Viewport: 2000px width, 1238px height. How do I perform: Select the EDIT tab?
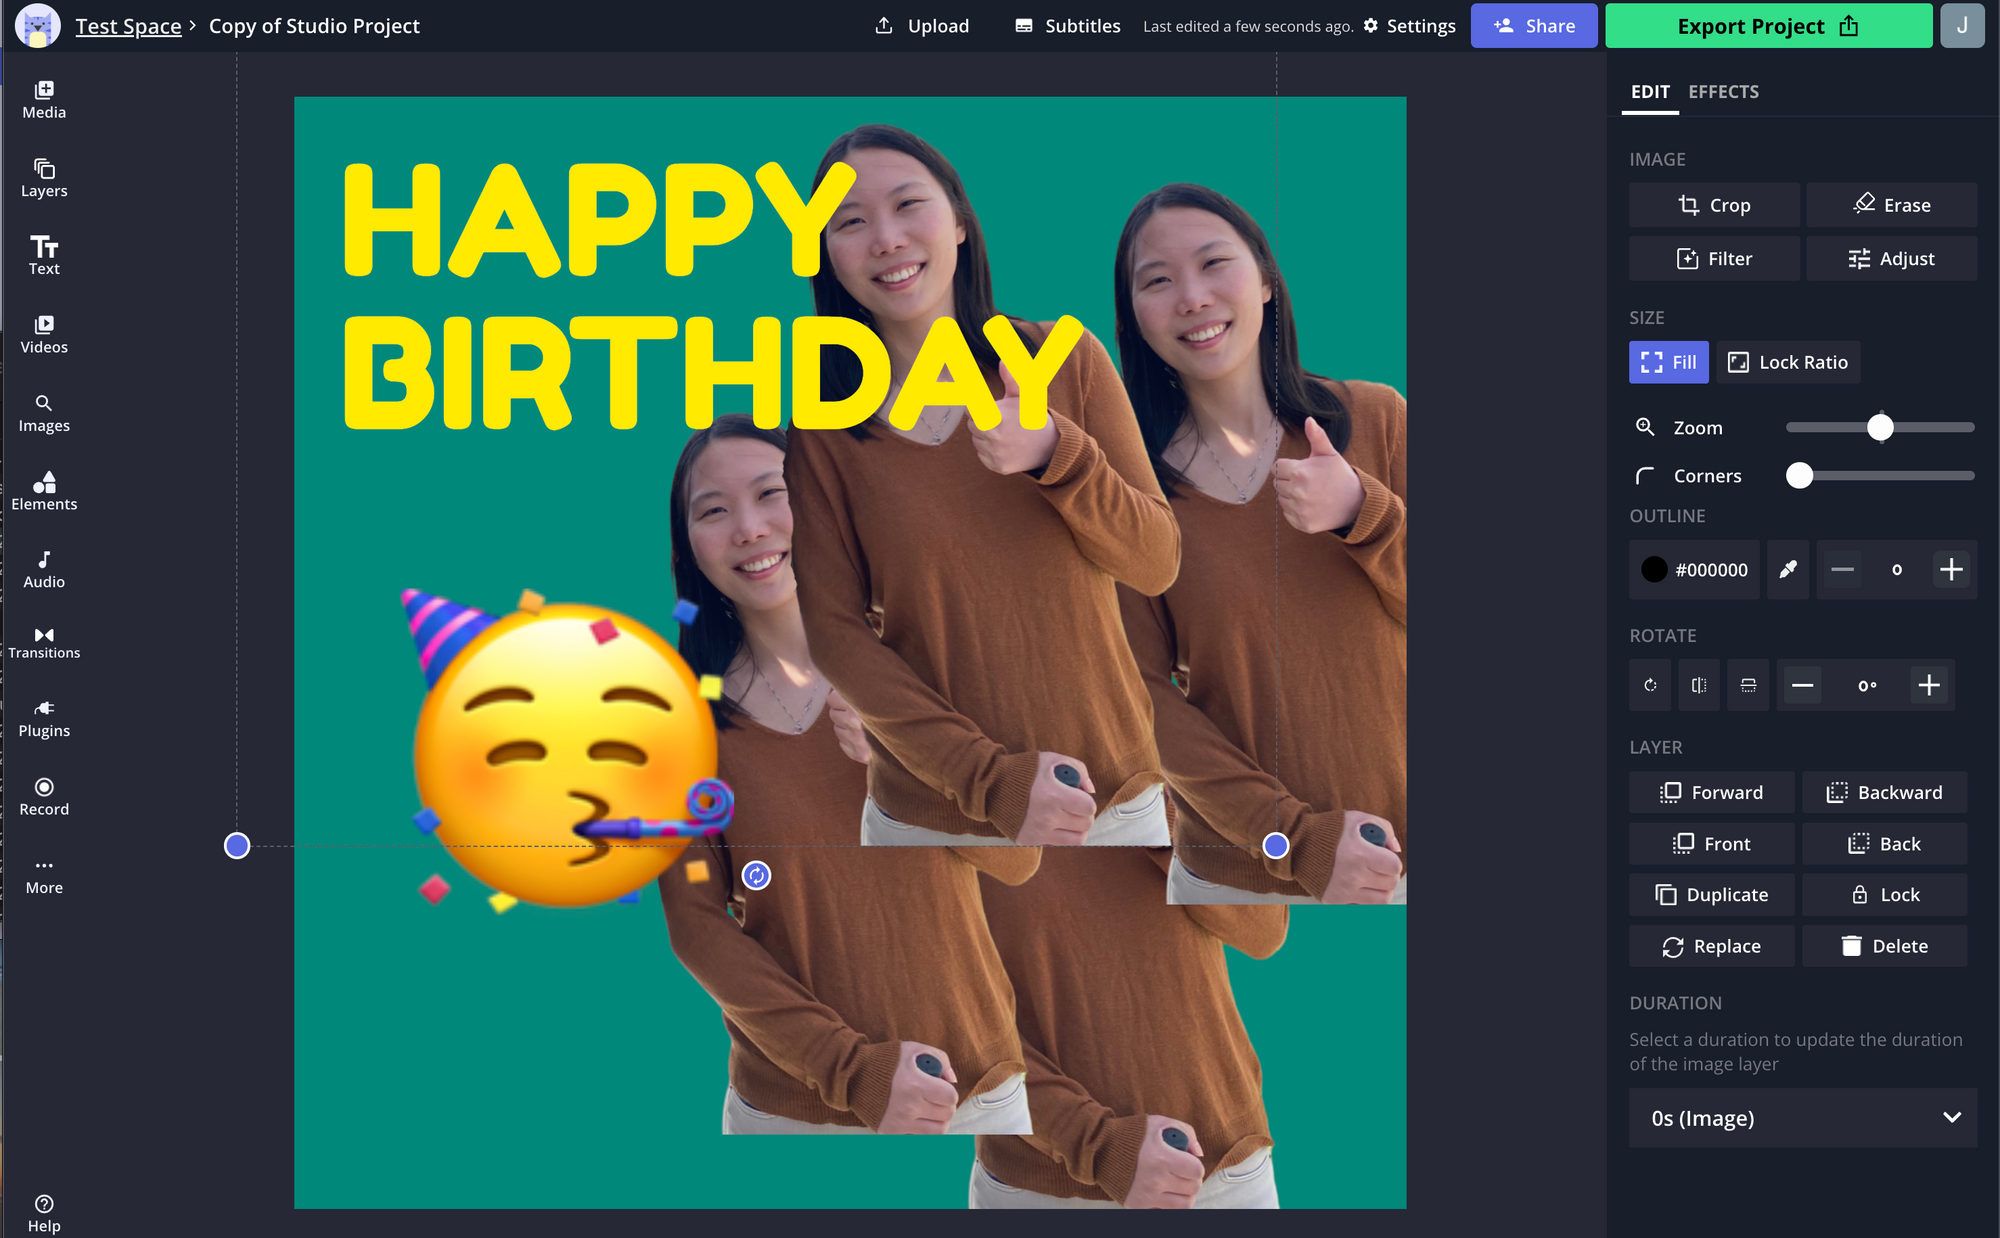click(x=1650, y=92)
